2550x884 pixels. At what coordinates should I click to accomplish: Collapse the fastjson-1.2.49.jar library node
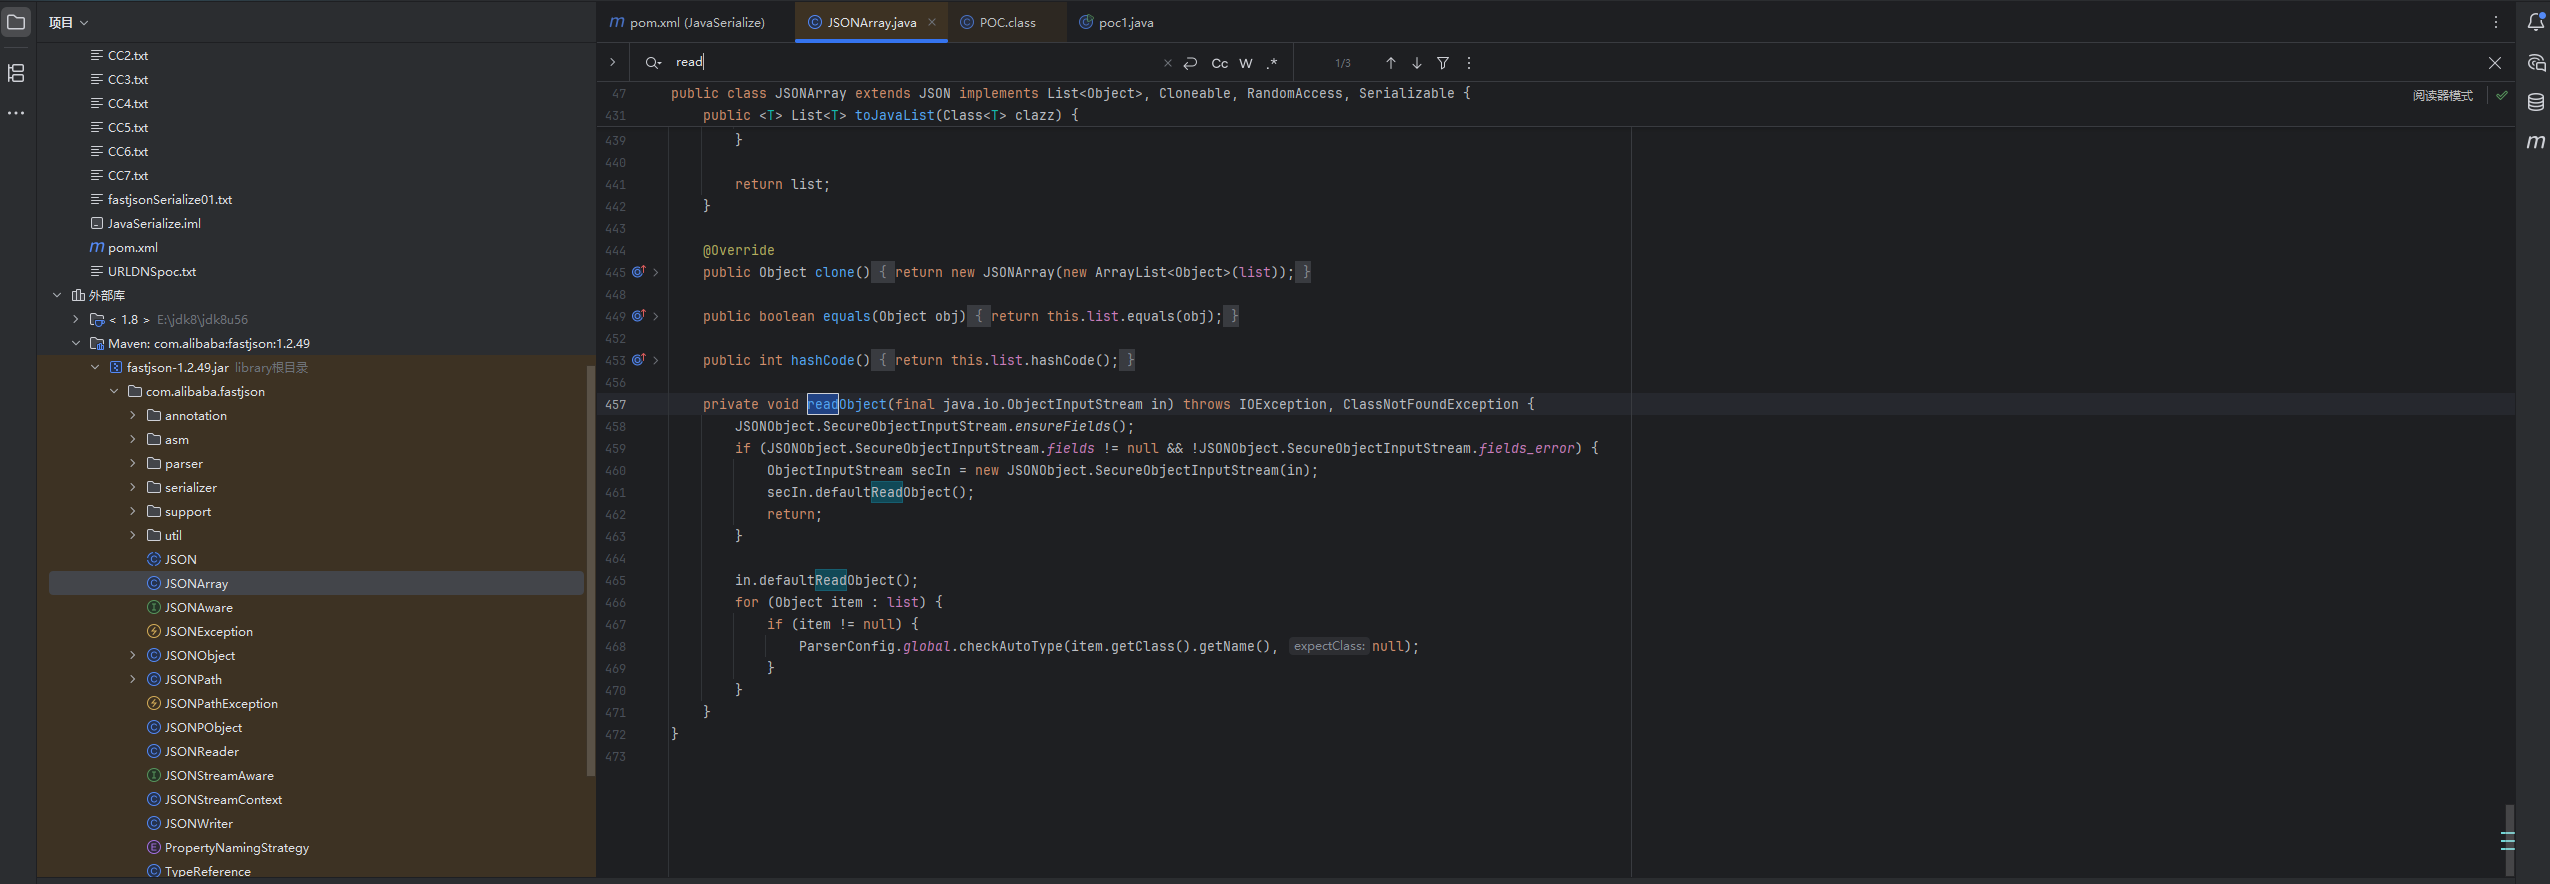pyautogui.click(x=95, y=368)
